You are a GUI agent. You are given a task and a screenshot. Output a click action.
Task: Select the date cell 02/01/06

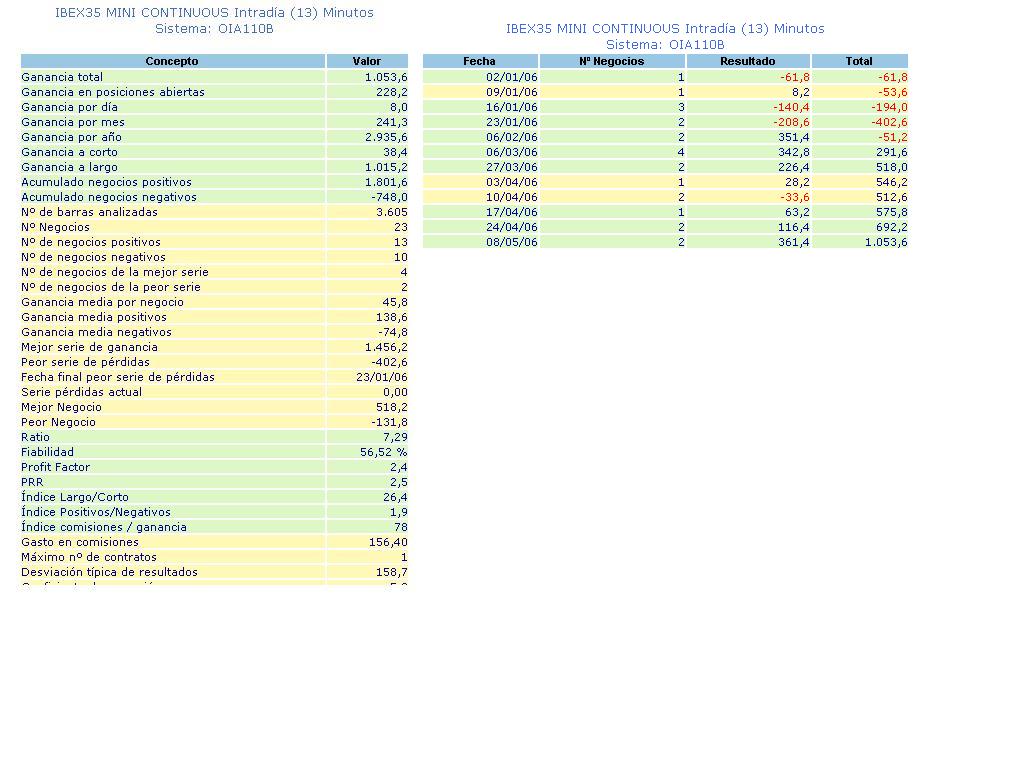click(512, 77)
